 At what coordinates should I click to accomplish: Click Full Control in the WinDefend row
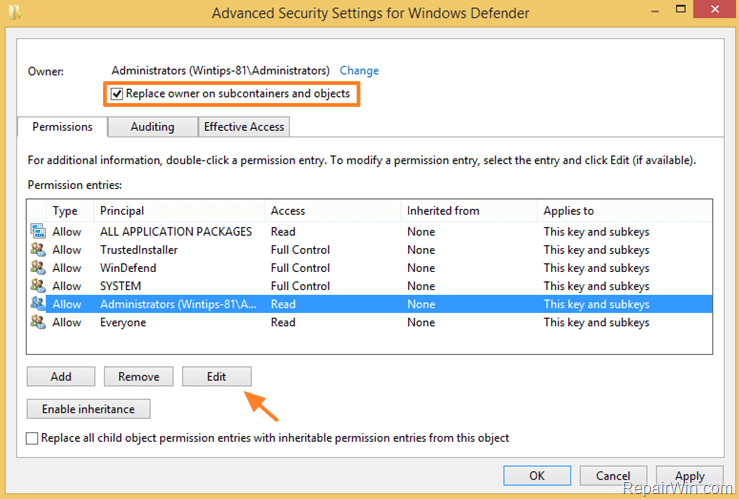tap(300, 268)
